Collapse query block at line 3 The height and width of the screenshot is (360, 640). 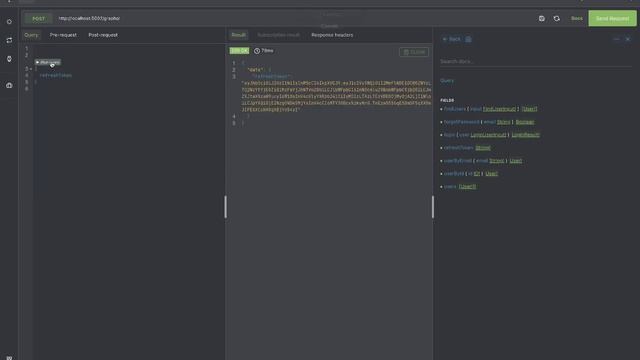point(31,69)
